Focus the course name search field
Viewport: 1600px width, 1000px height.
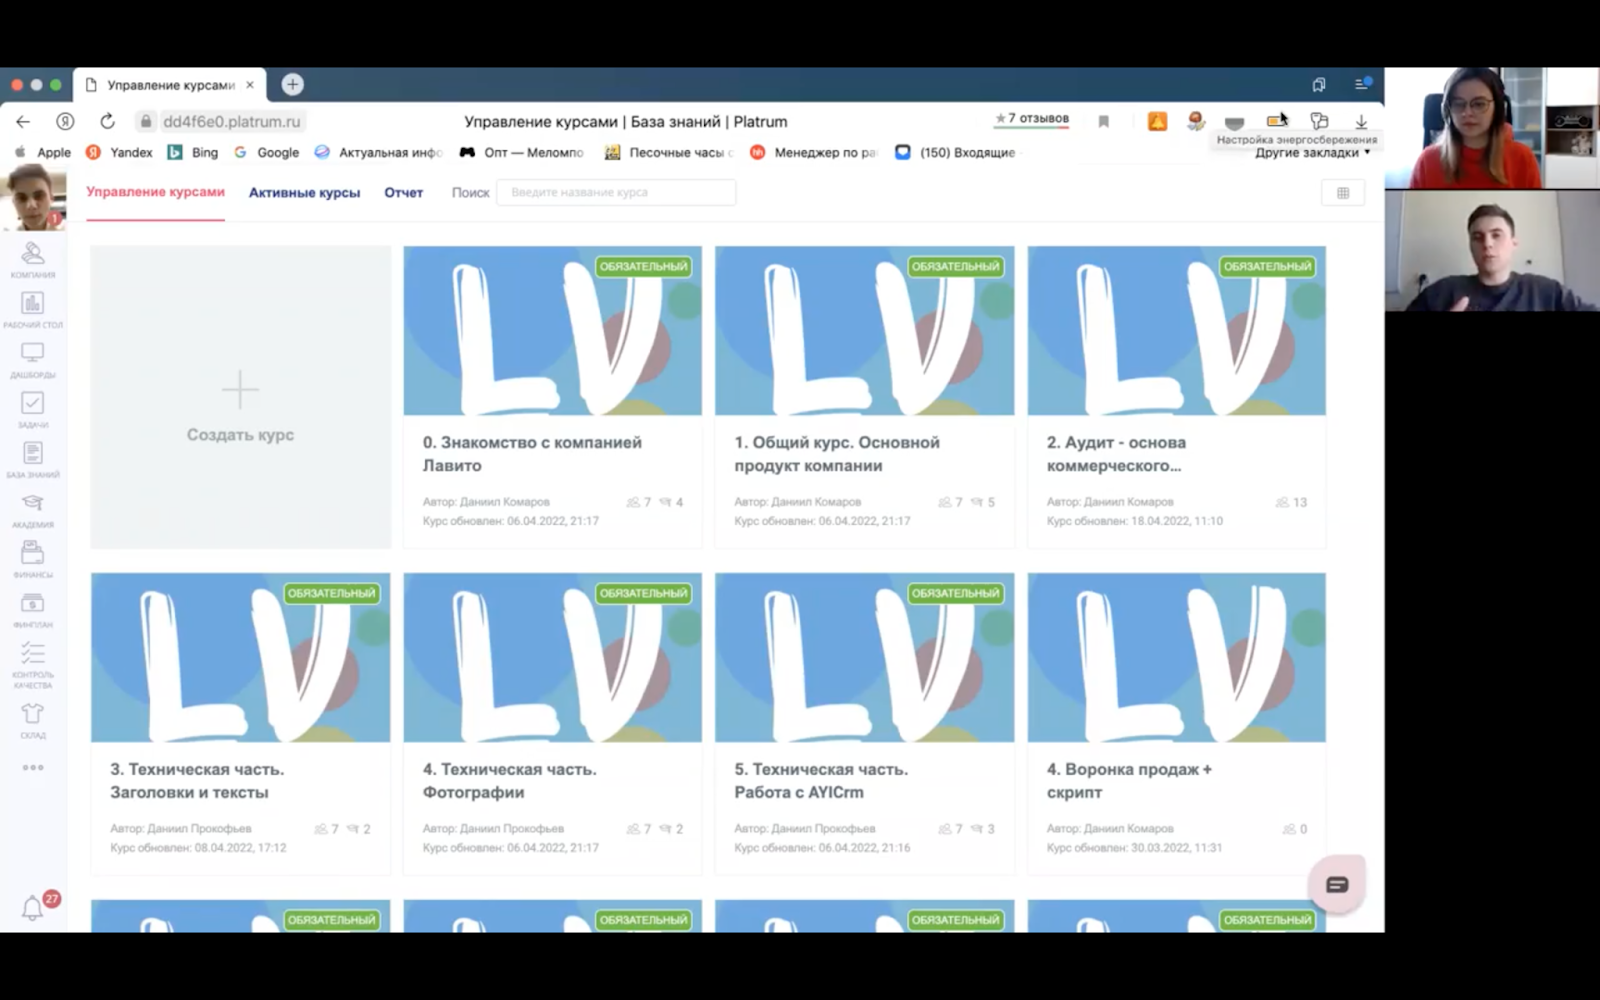click(x=616, y=193)
